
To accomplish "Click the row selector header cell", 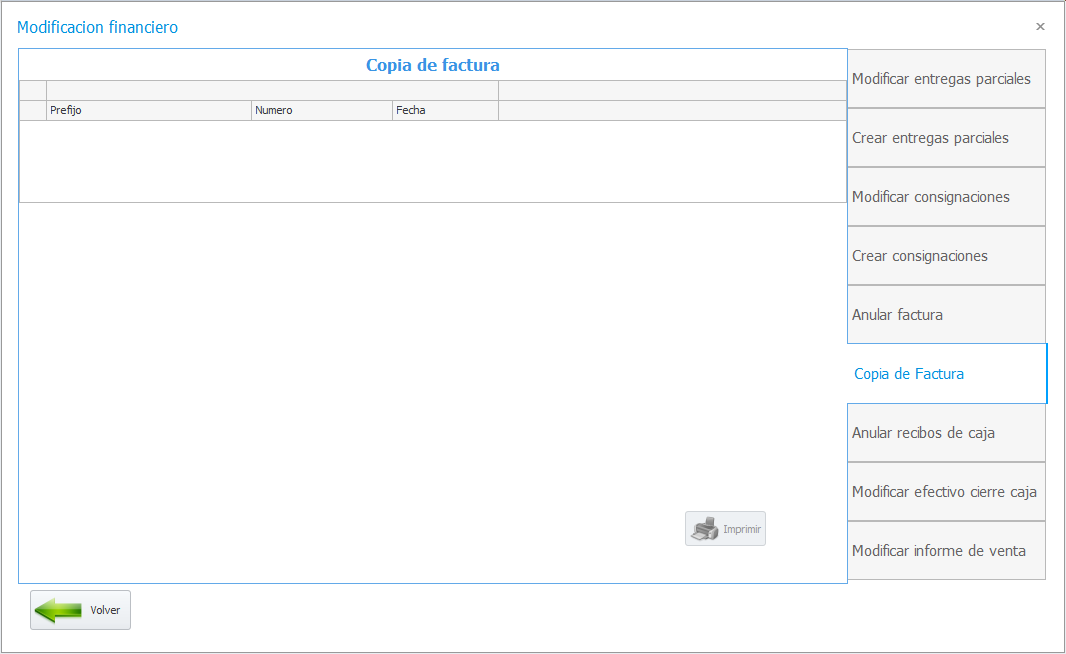I will coord(33,111).
